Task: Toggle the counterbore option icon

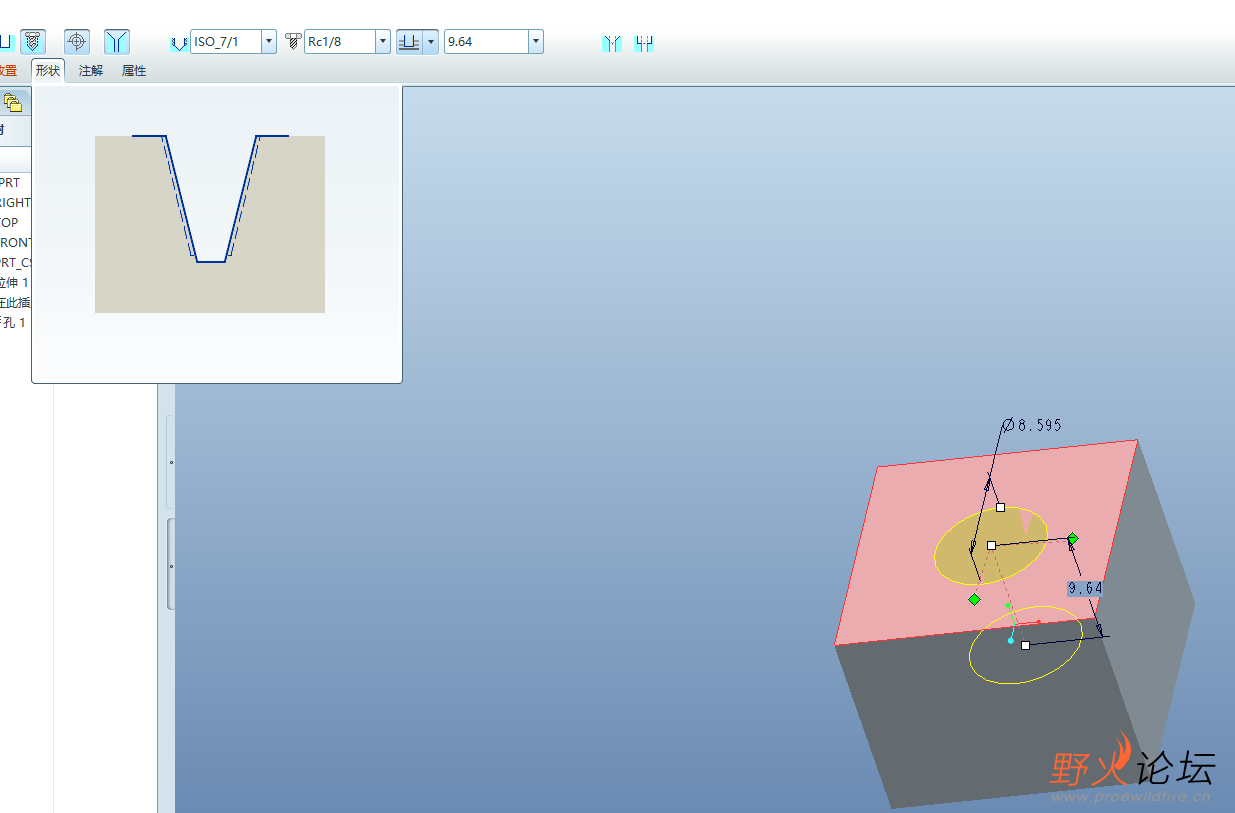Action: pos(644,43)
